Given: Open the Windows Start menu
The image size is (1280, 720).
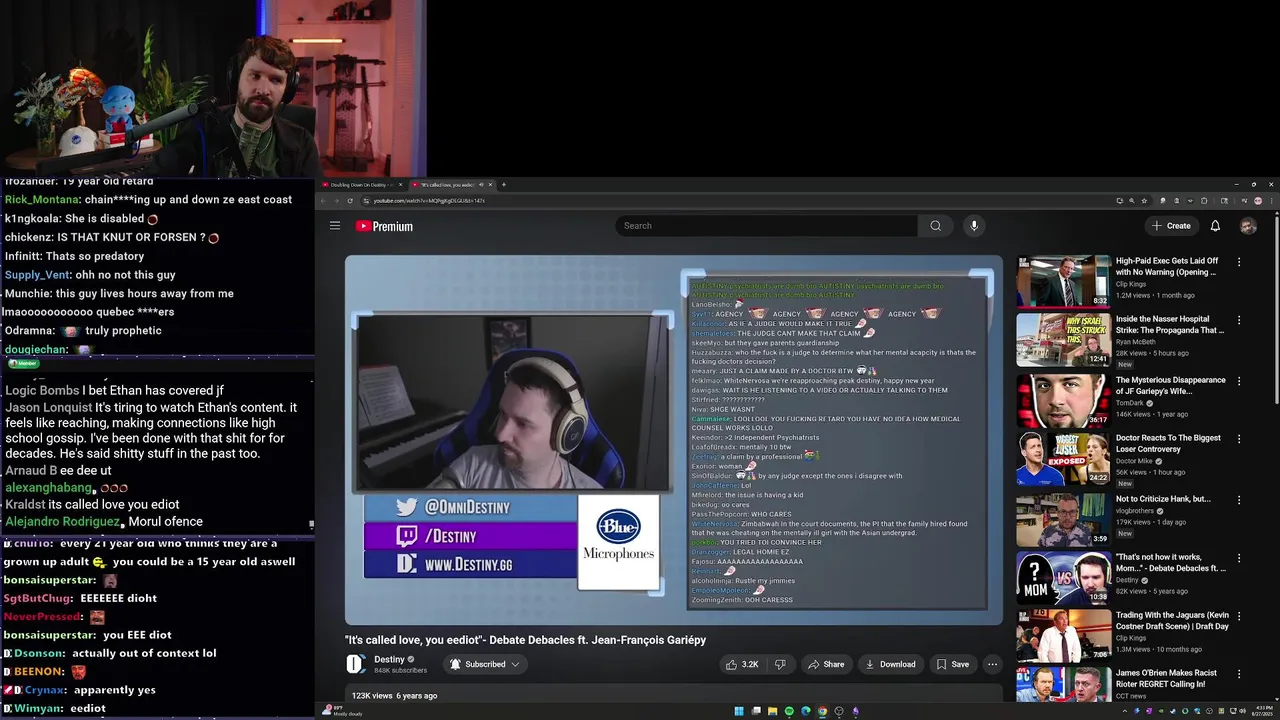Looking at the screenshot, I should point(739,711).
